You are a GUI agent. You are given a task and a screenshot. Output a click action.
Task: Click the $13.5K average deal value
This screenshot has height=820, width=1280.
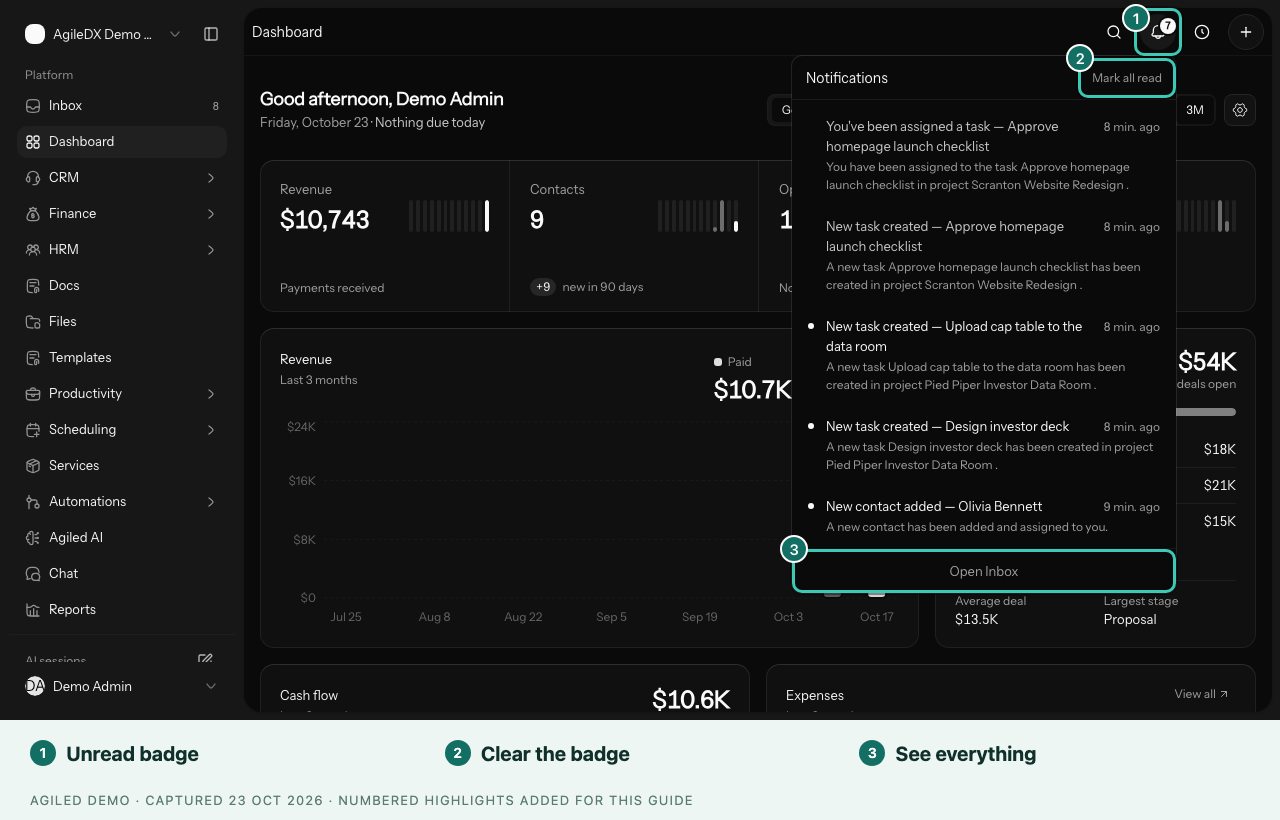tap(977, 620)
